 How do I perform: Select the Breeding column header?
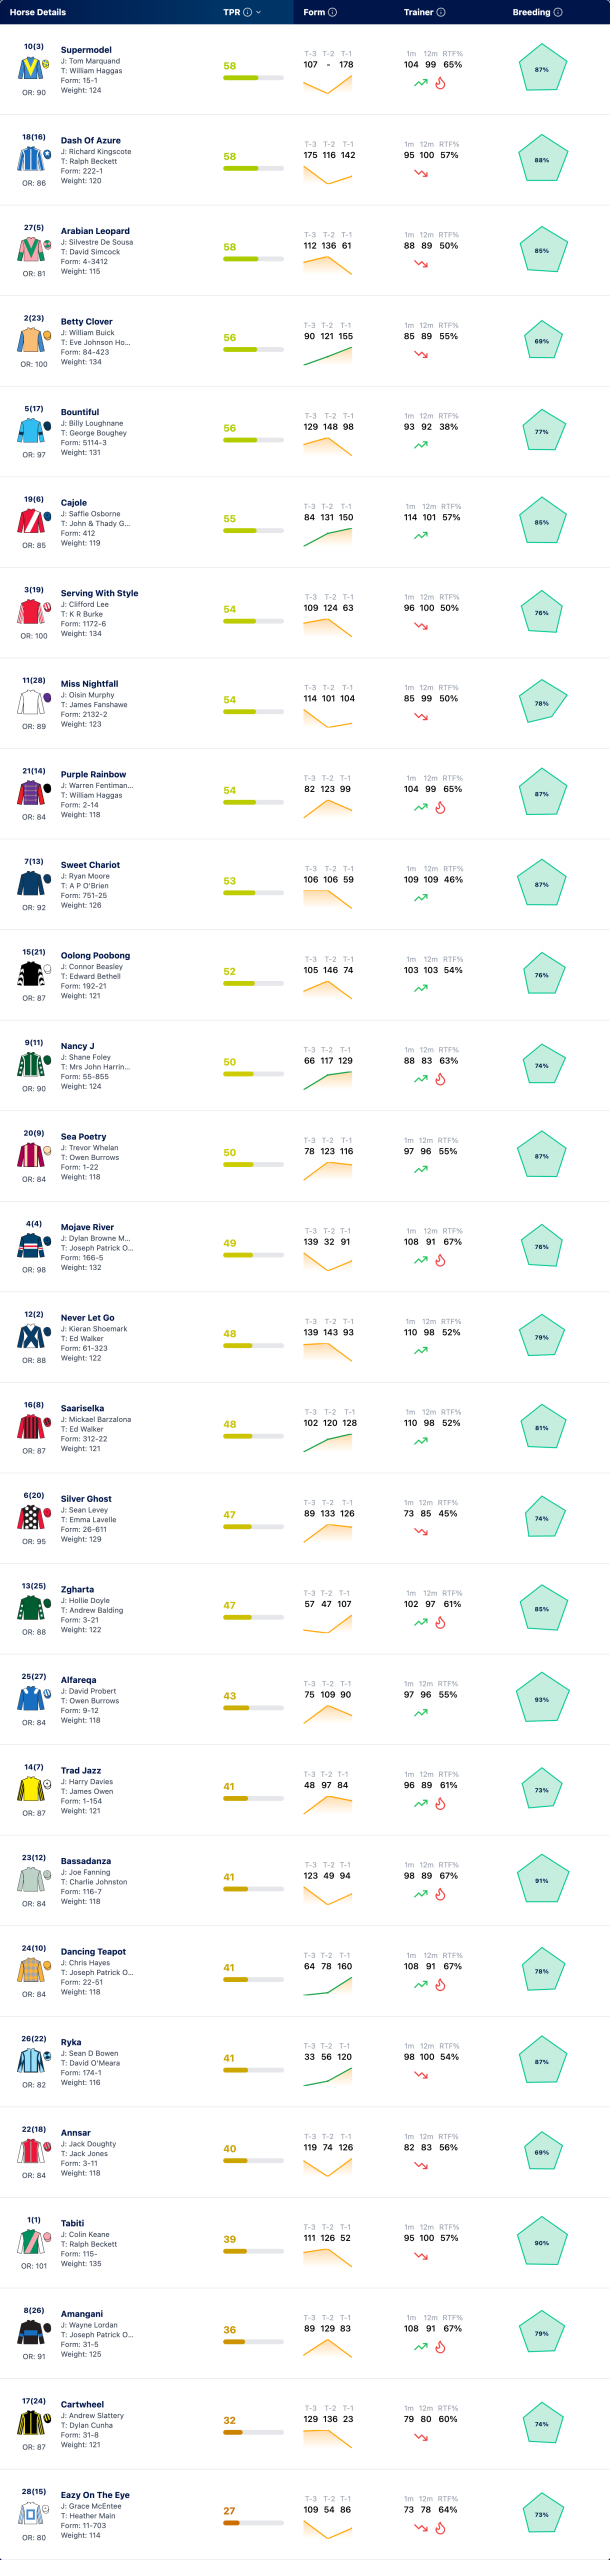pyautogui.click(x=532, y=12)
